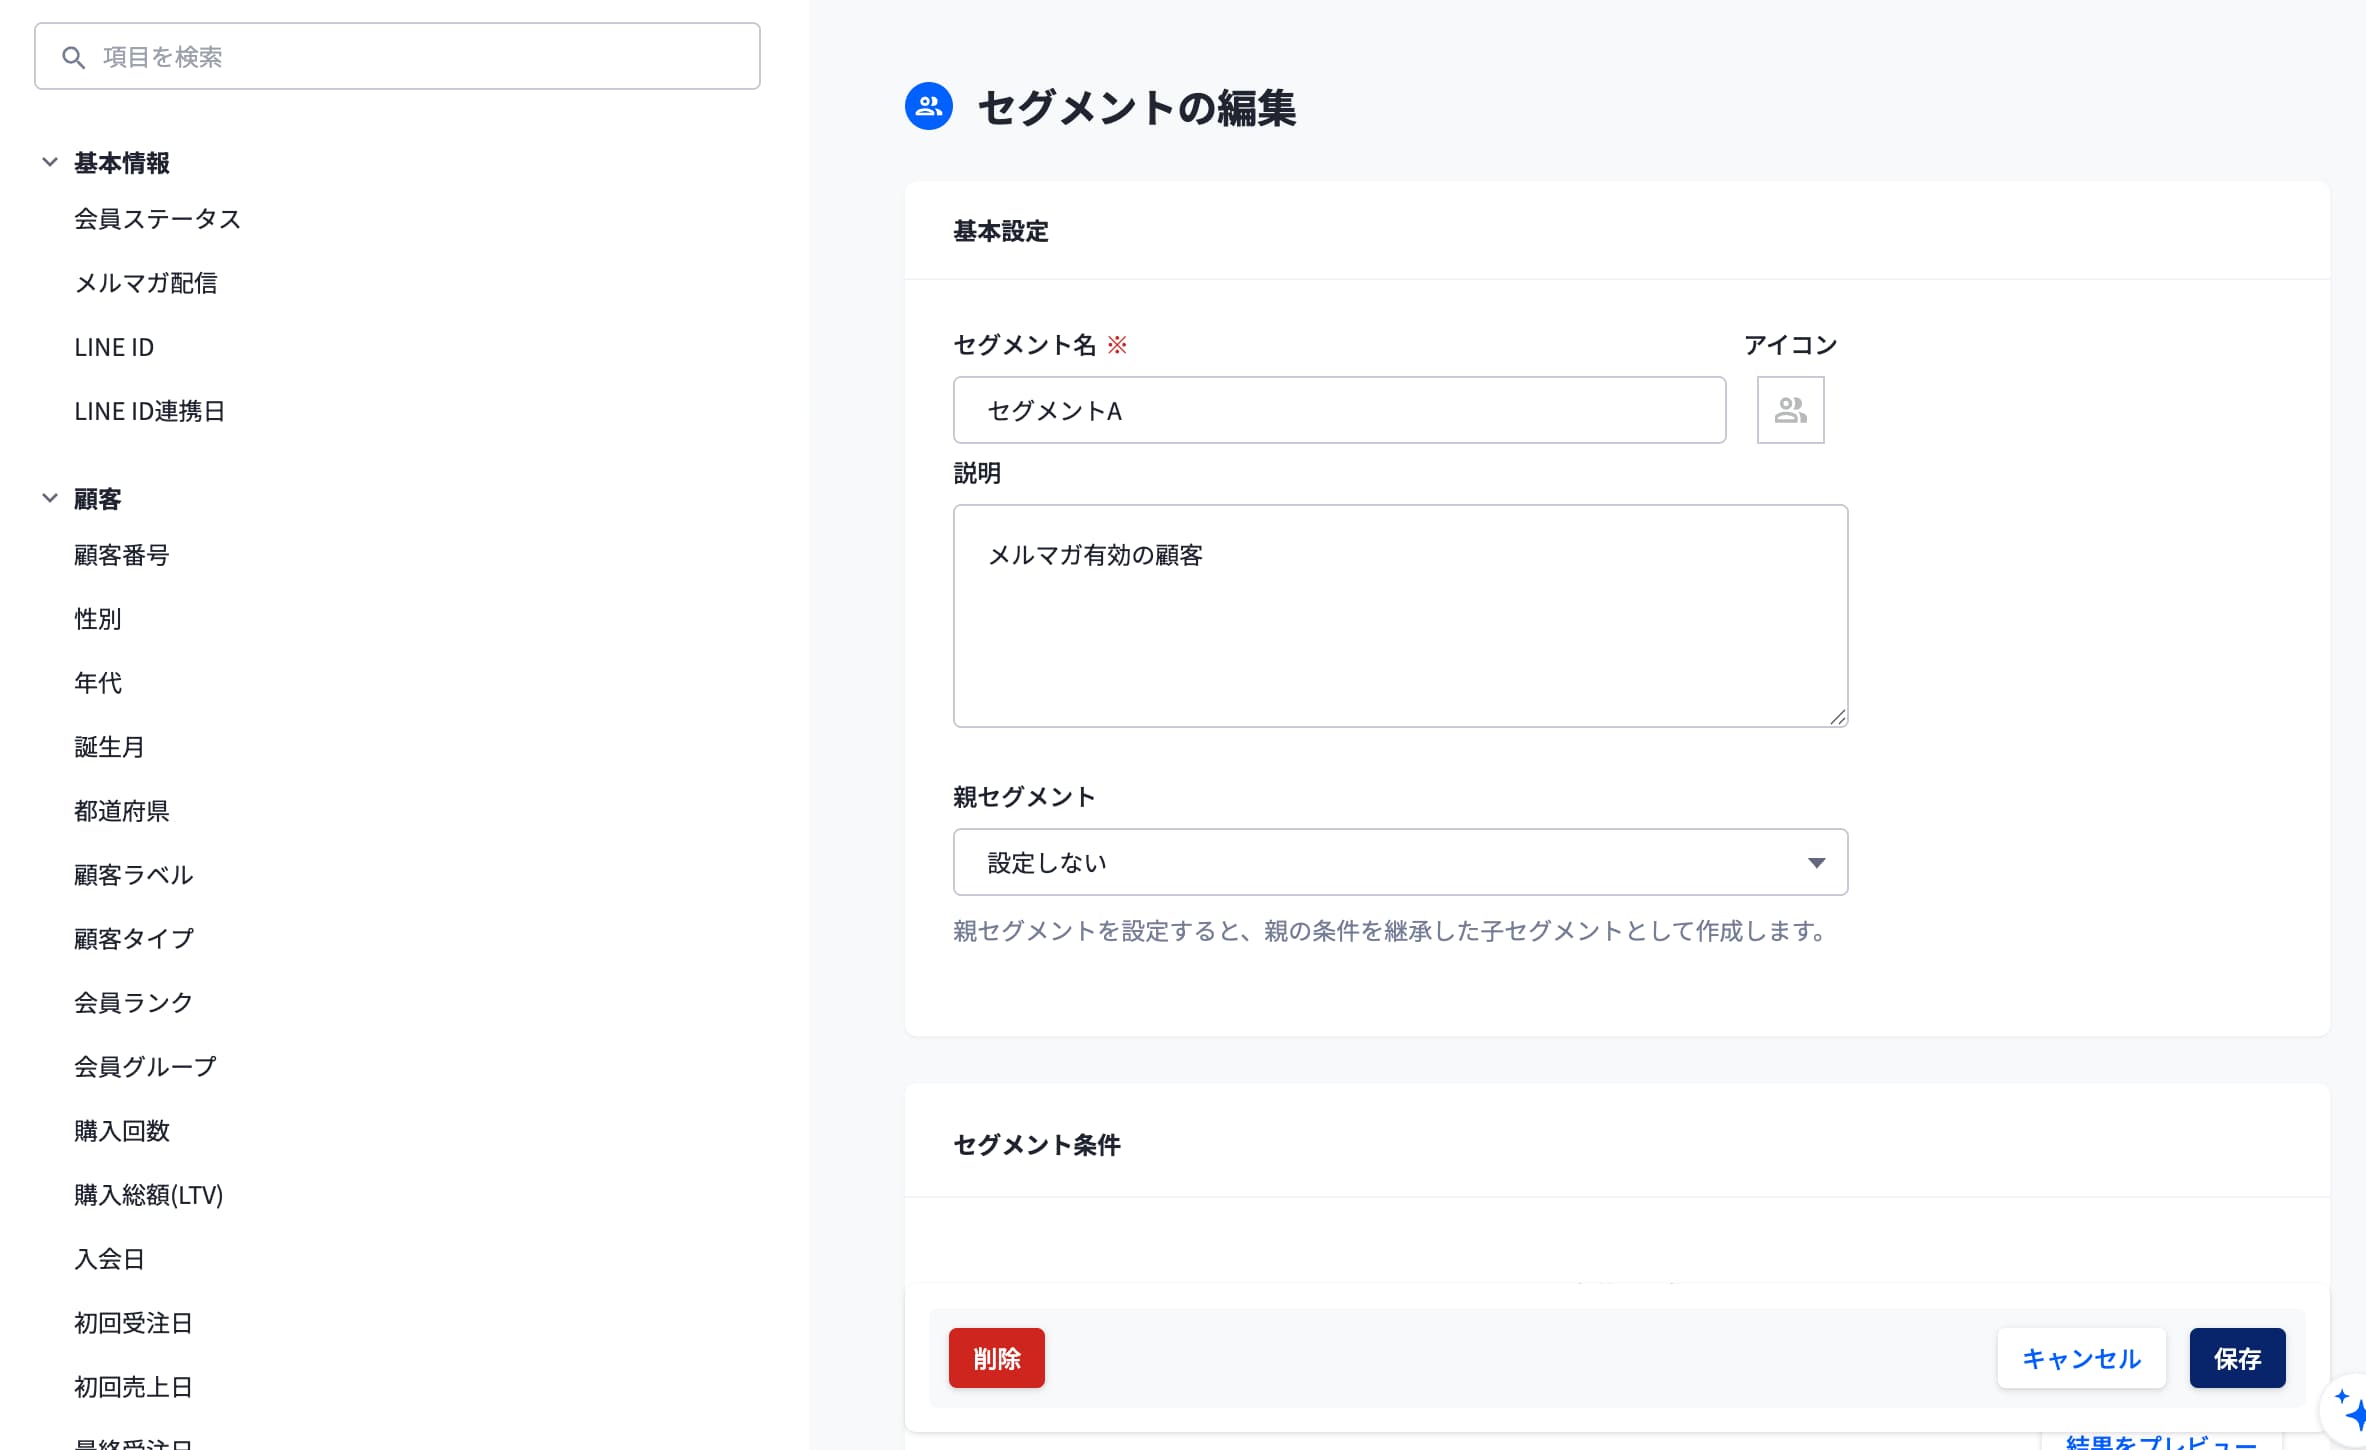Choose LINE ID連携日 from the list
Screen dimensions: 2366x1450
(150, 411)
